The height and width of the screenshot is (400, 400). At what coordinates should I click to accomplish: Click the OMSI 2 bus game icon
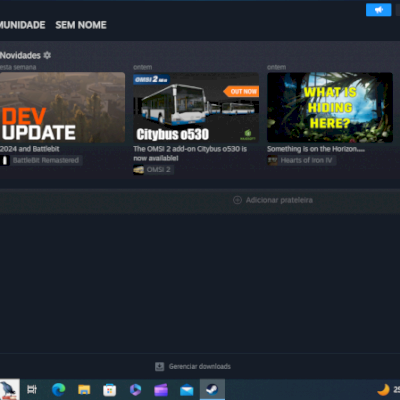139,170
